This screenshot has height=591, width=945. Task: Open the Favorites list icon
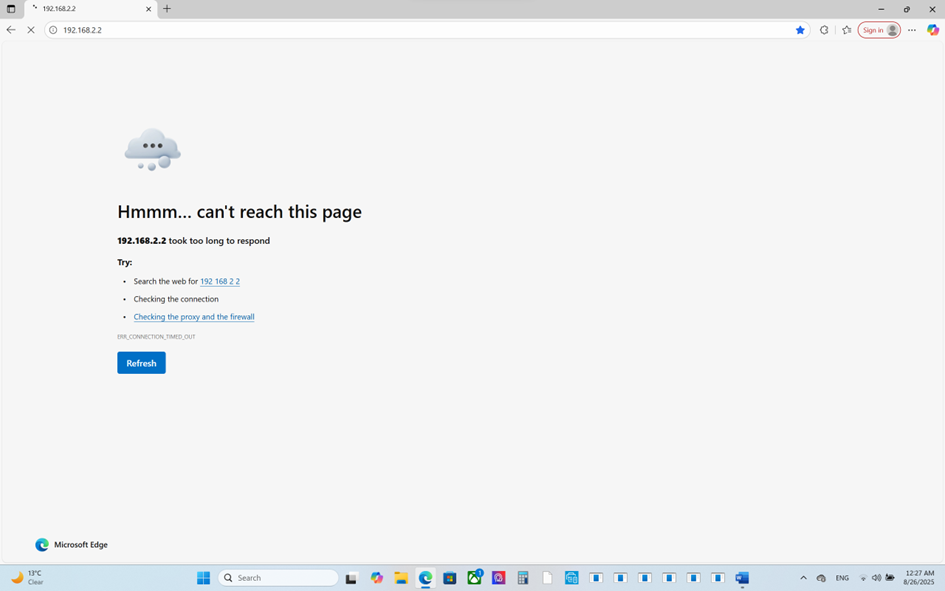point(847,30)
